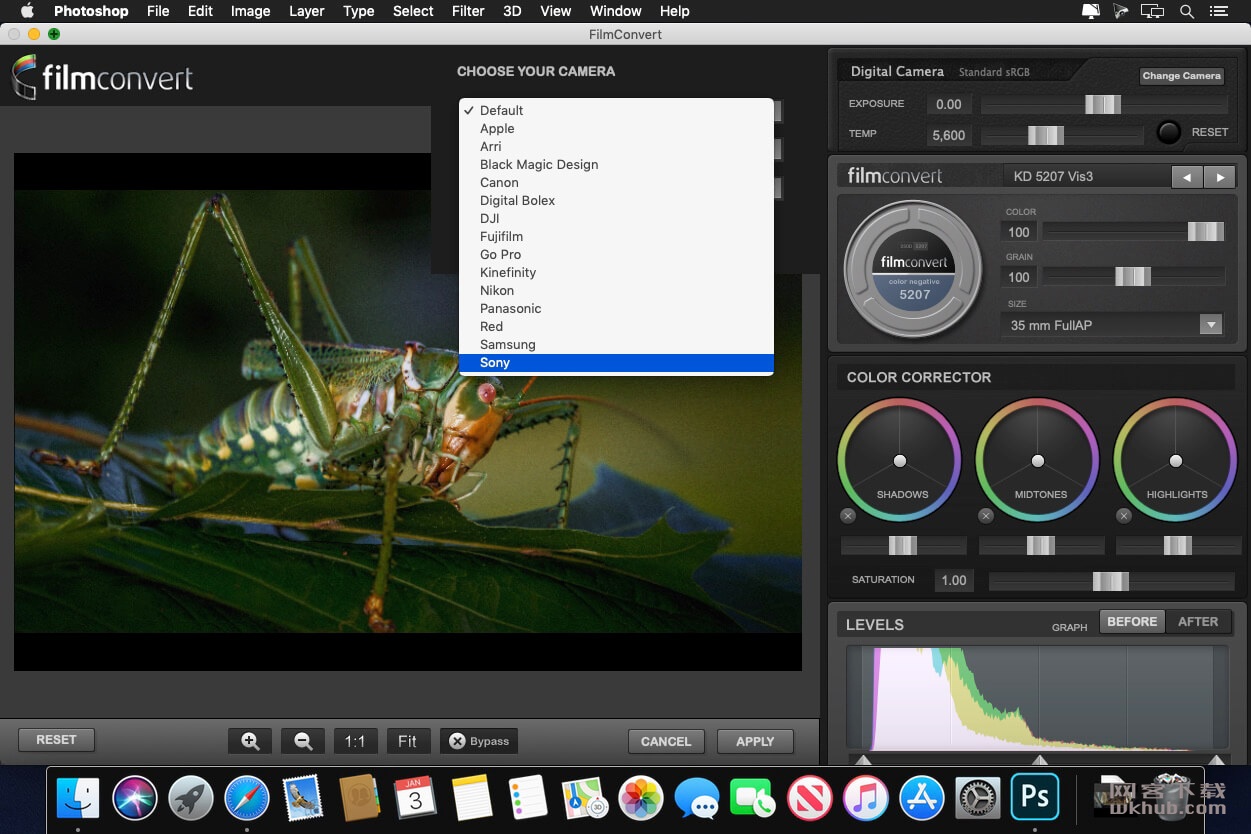Click the TEMP slider handle
Image resolution: width=1251 pixels, height=834 pixels.
[1046, 135]
